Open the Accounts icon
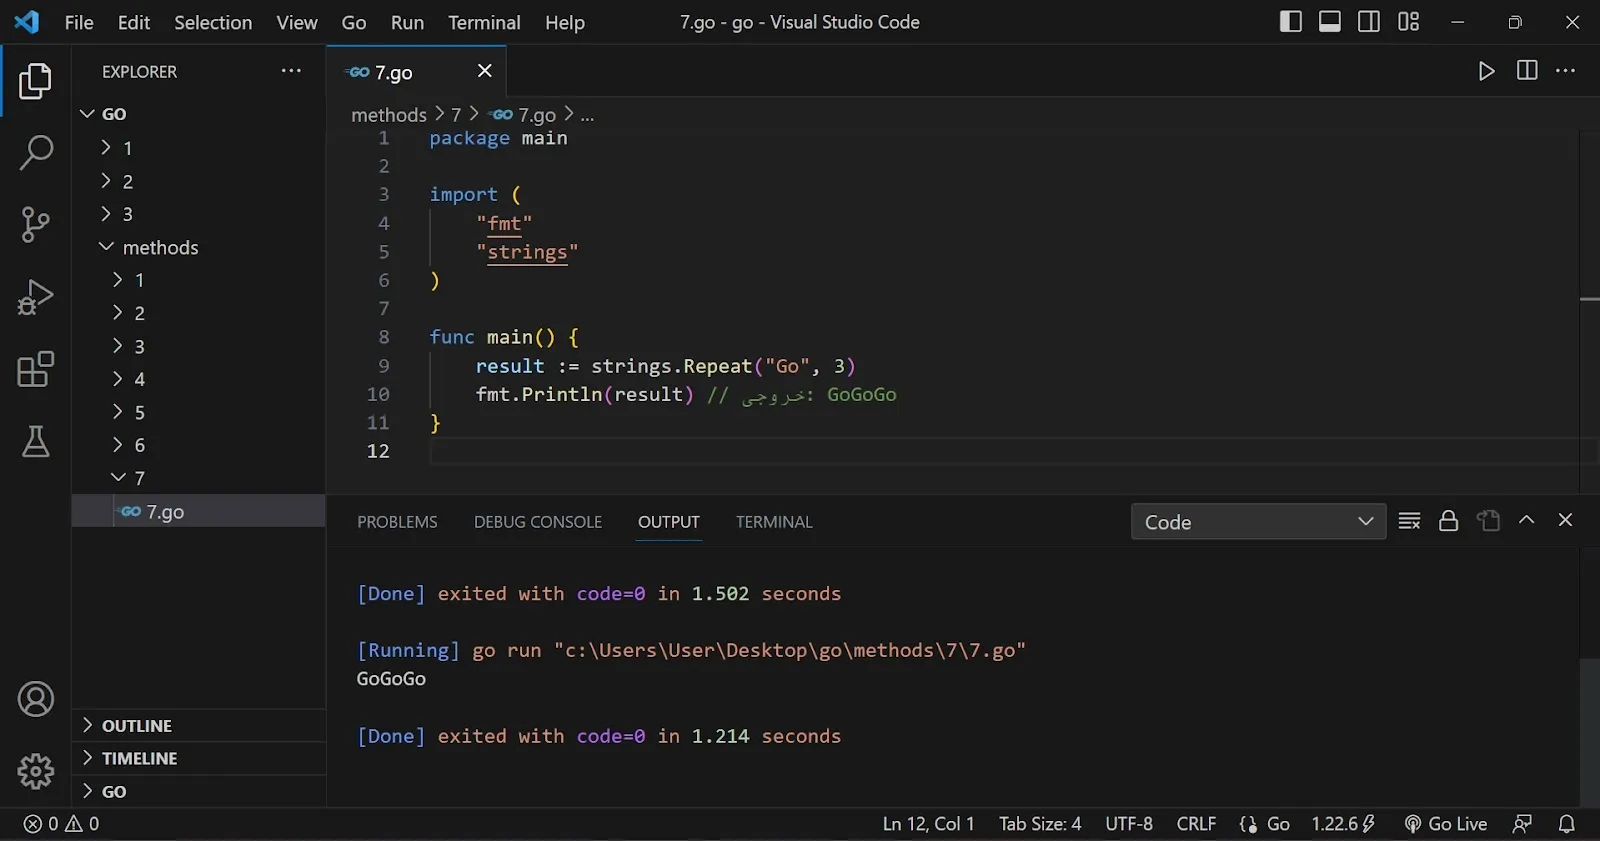This screenshot has height=841, width=1600. [35, 699]
